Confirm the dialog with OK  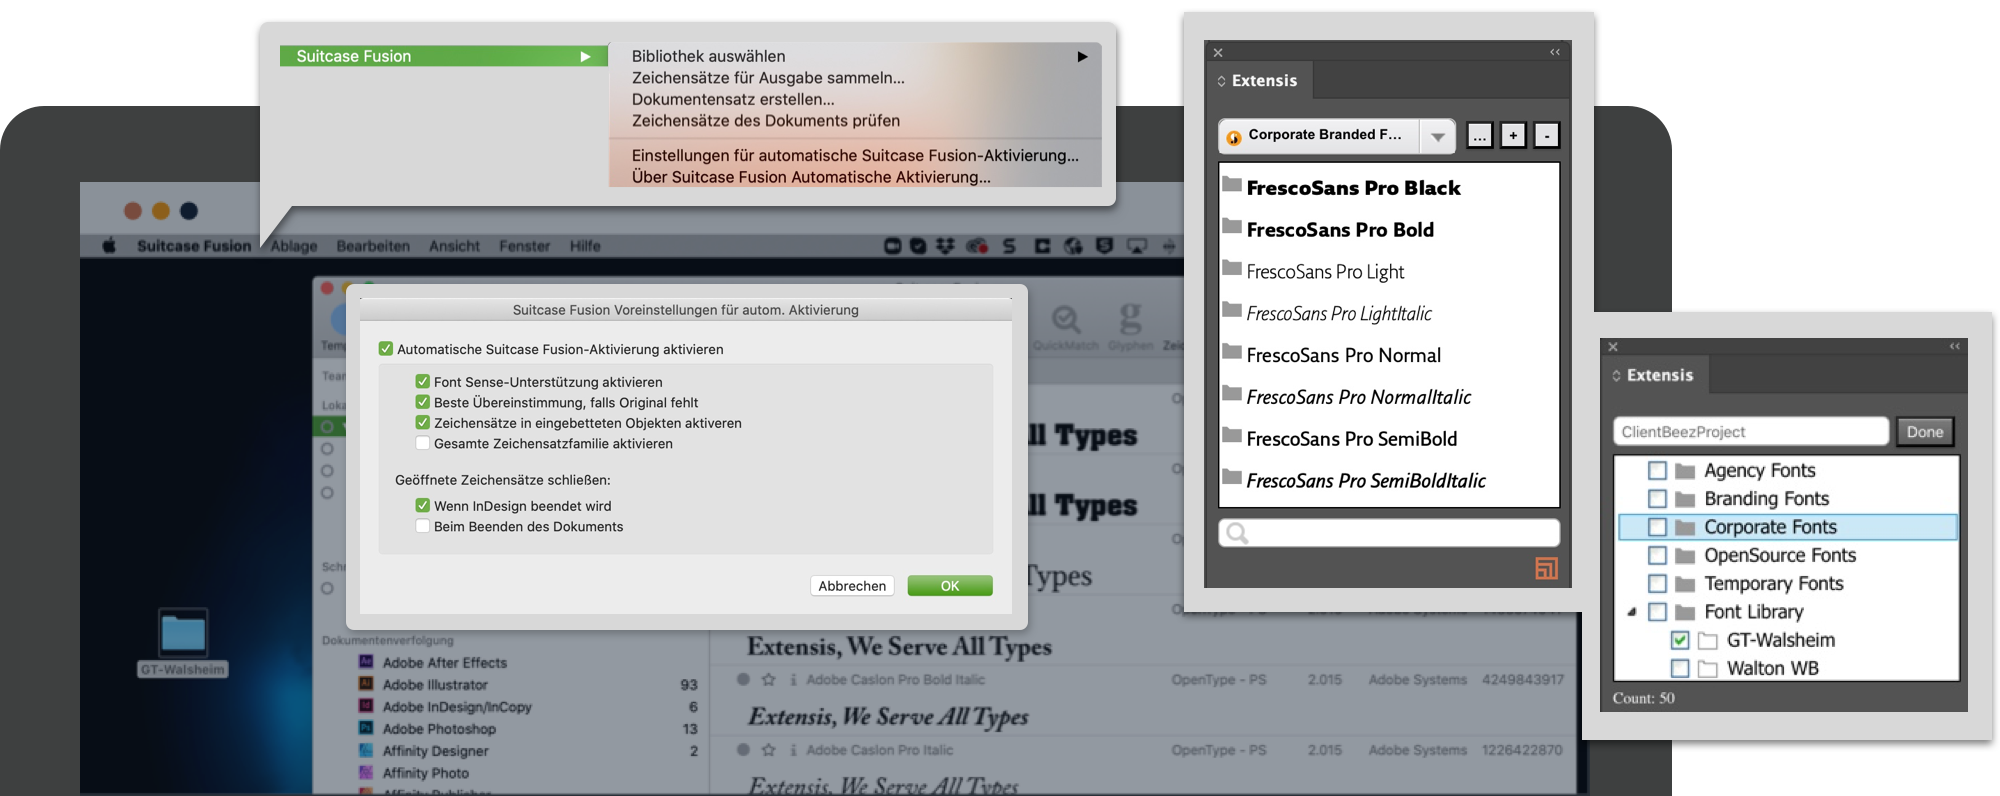(950, 586)
